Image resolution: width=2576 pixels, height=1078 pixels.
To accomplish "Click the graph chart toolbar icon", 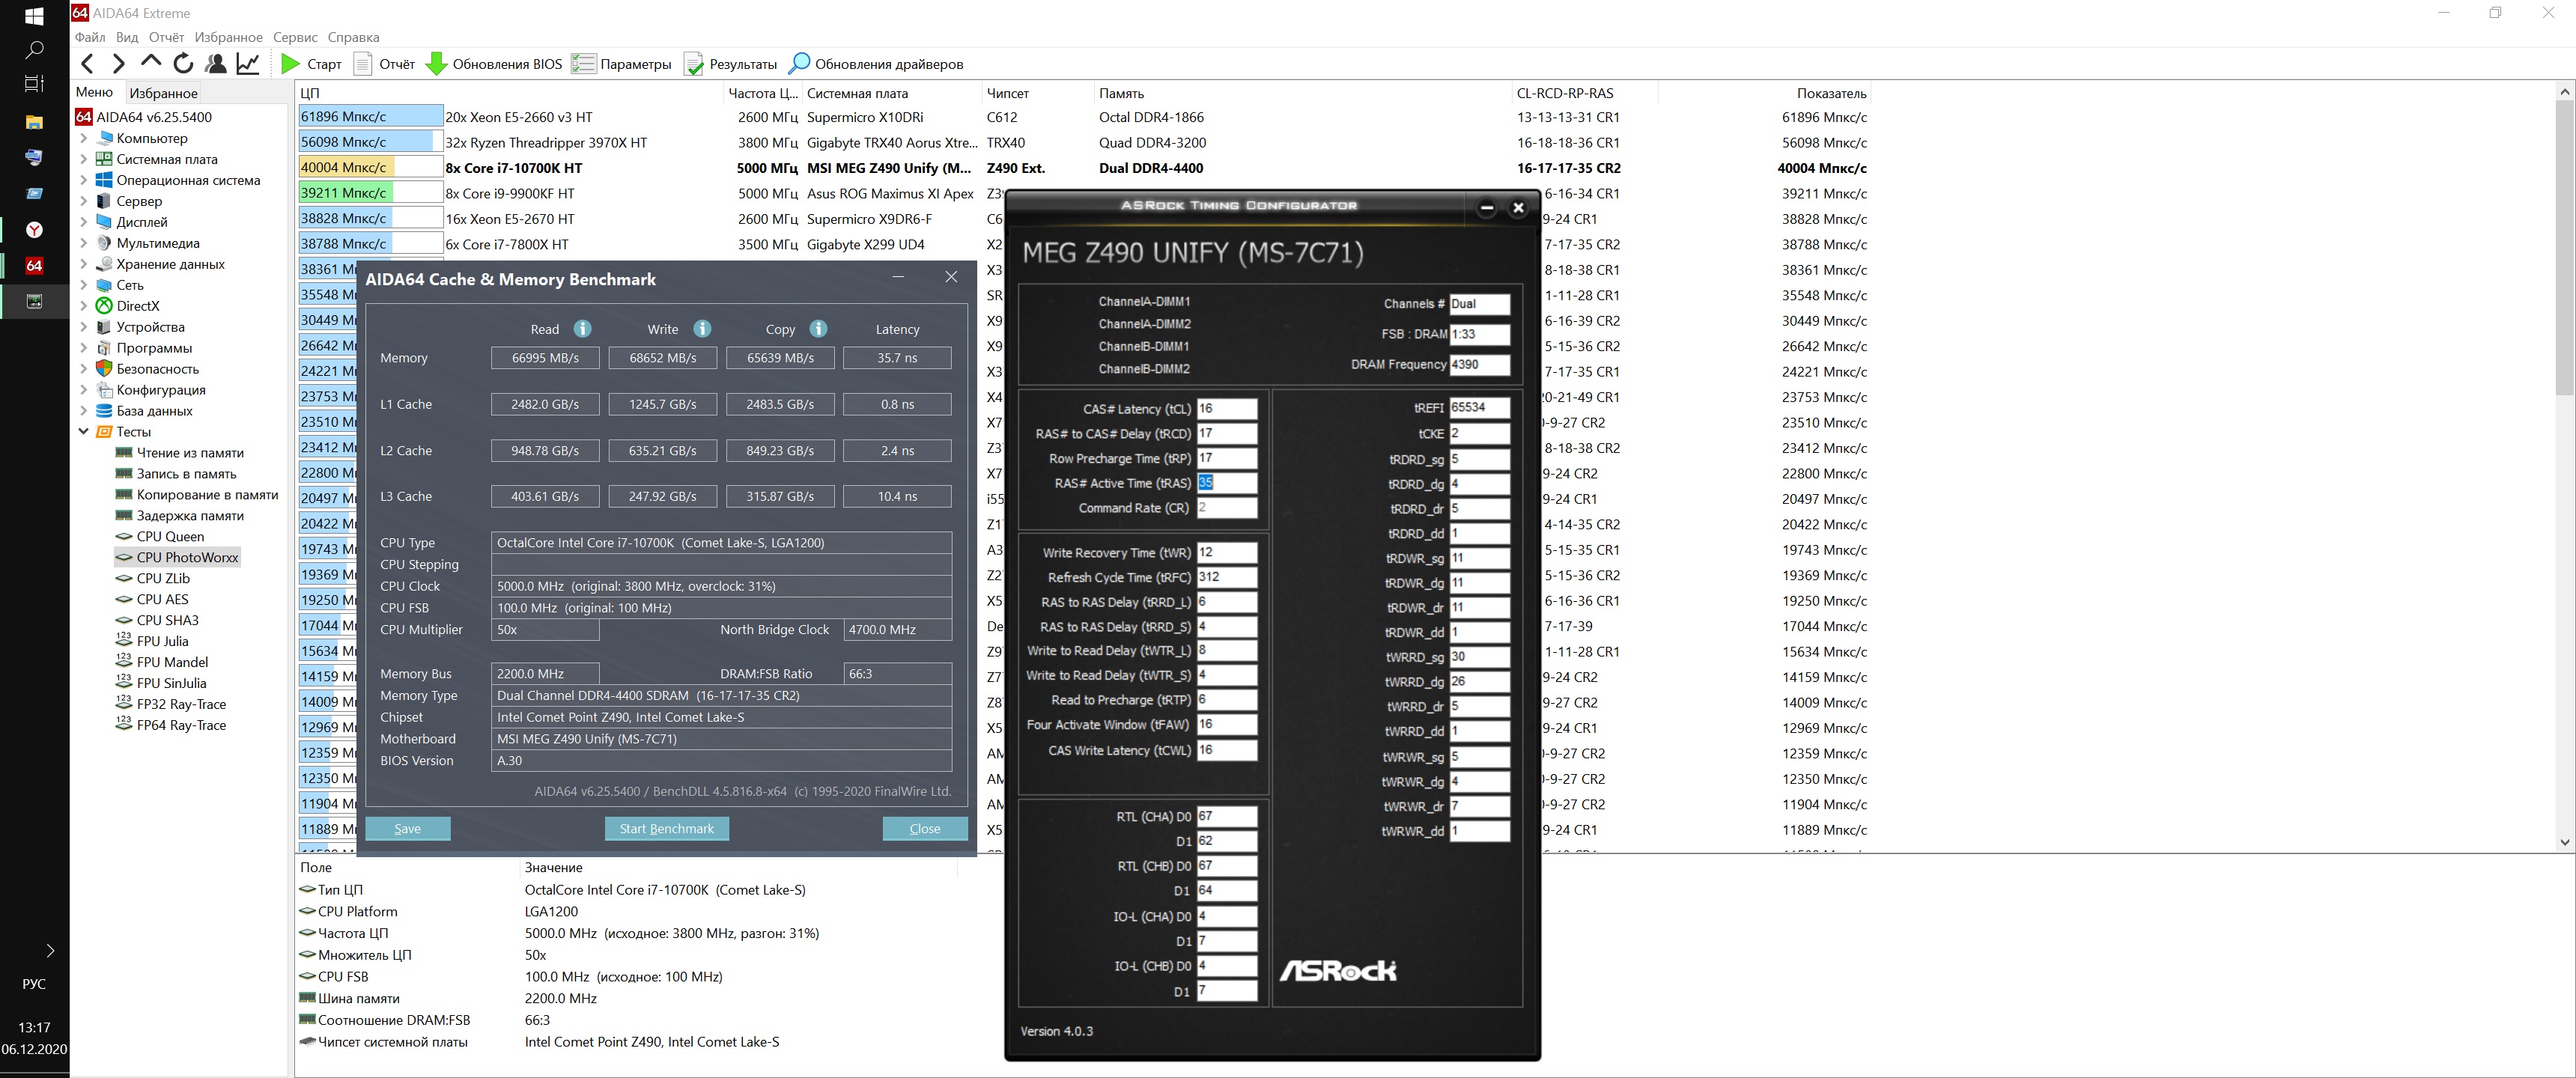I will [x=248, y=64].
